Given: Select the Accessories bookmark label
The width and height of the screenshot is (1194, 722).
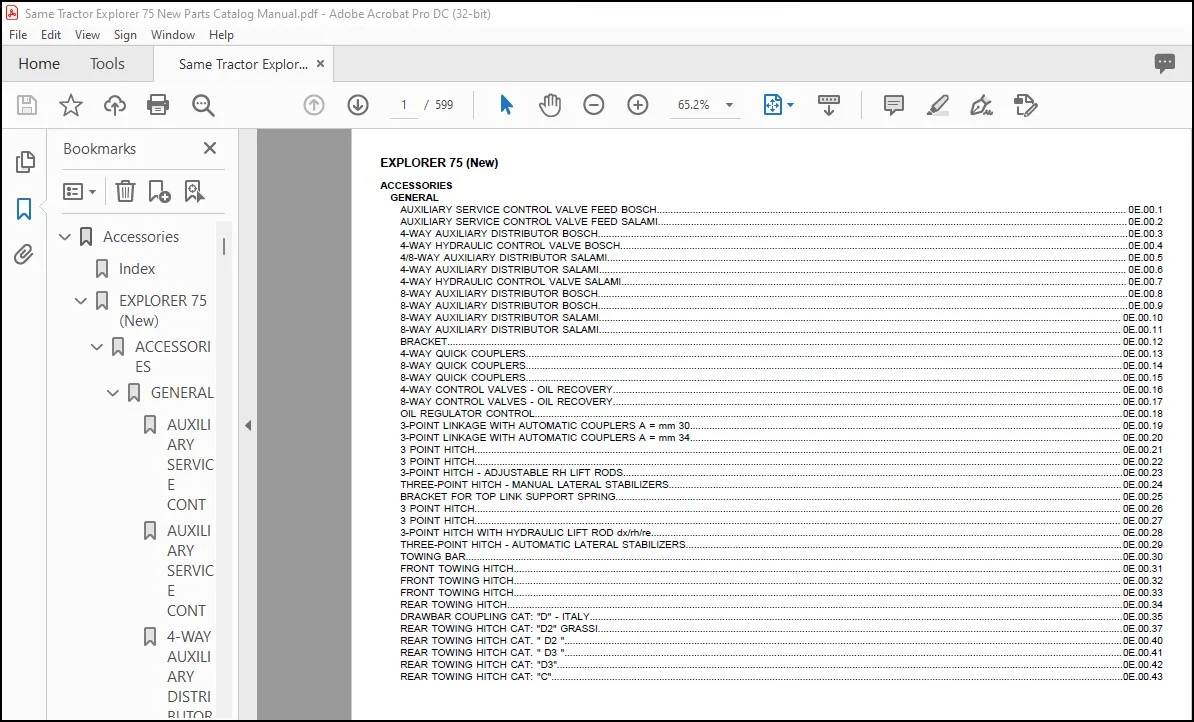Looking at the screenshot, I should [x=141, y=237].
